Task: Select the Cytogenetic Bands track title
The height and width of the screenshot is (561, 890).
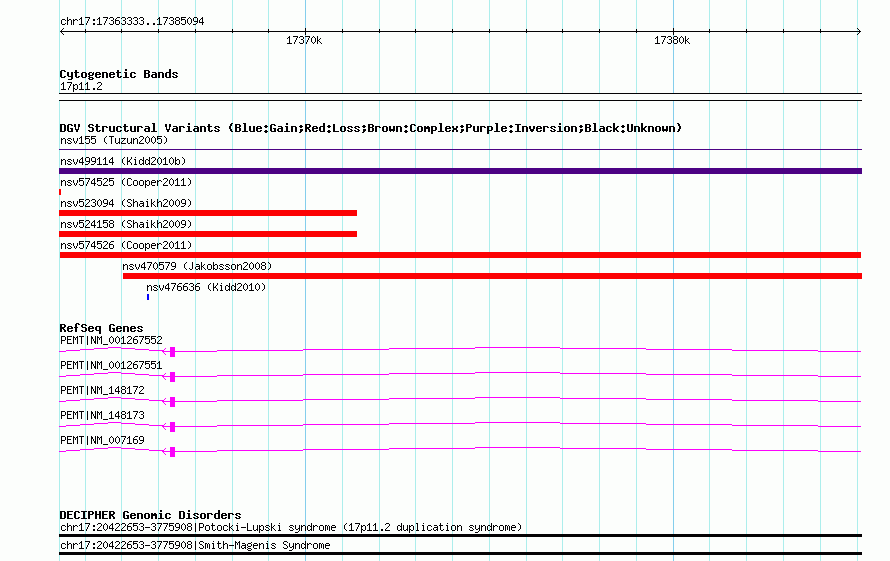Action: pyautogui.click(x=119, y=74)
